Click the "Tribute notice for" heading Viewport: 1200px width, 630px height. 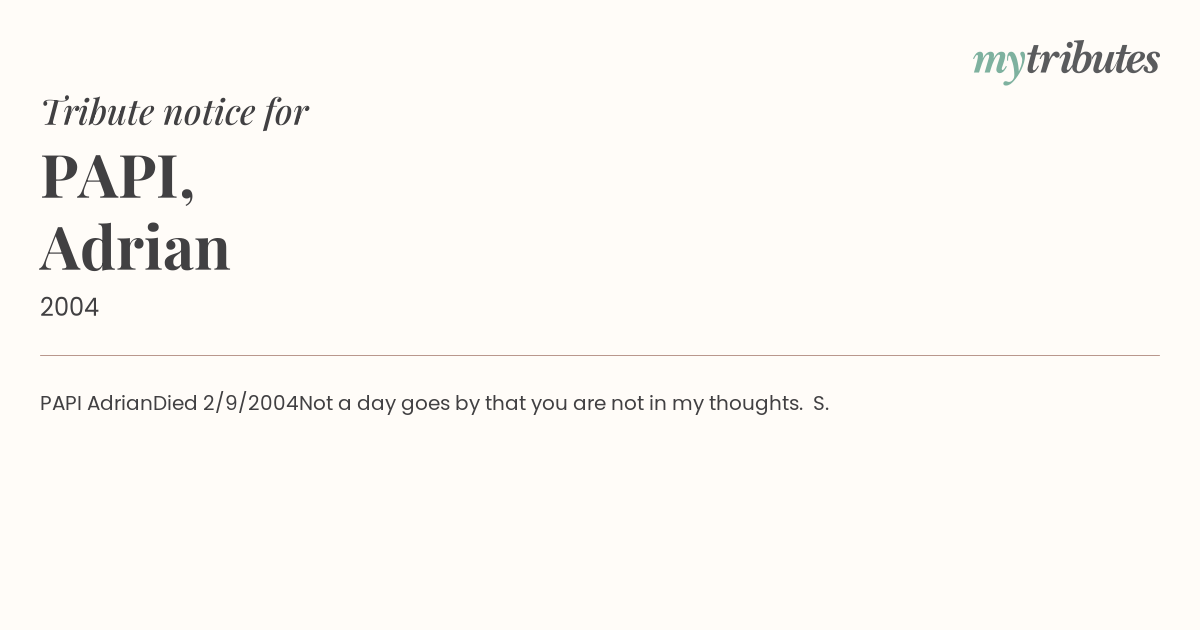pyautogui.click(x=174, y=112)
